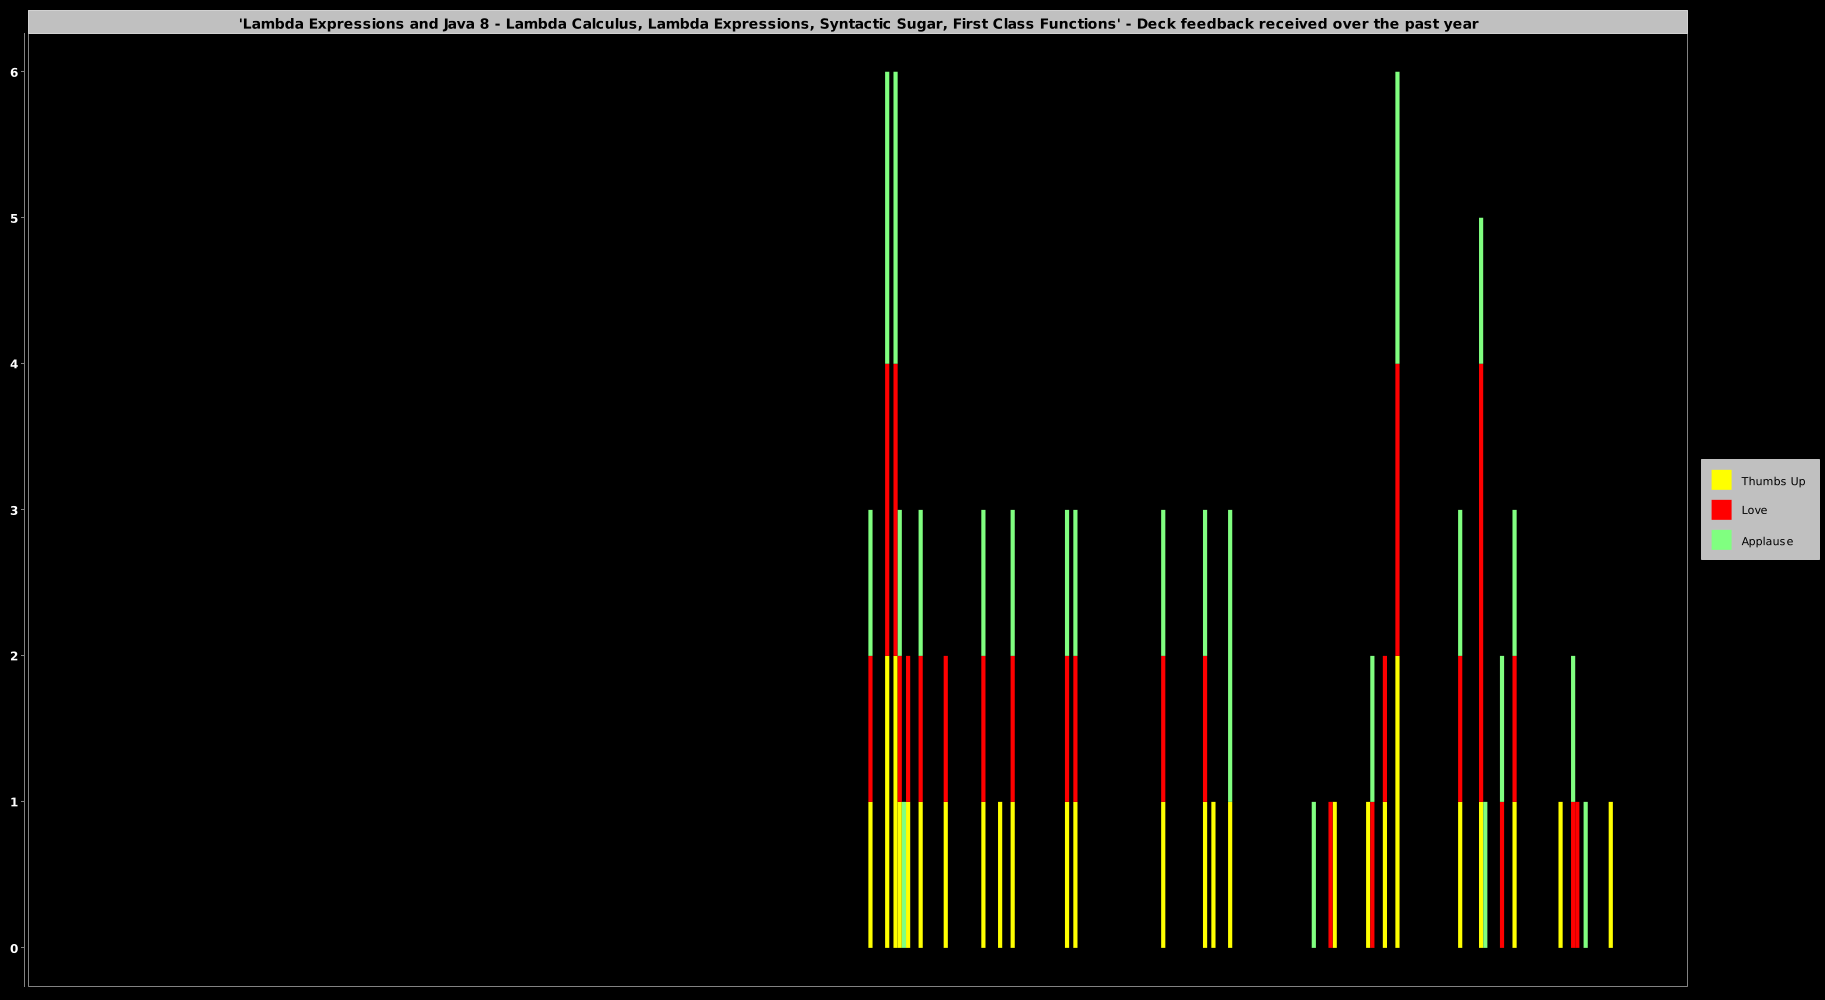This screenshot has width=1825, height=1000.
Task: Click the y-axis label '5'
Action: (x=15, y=218)
